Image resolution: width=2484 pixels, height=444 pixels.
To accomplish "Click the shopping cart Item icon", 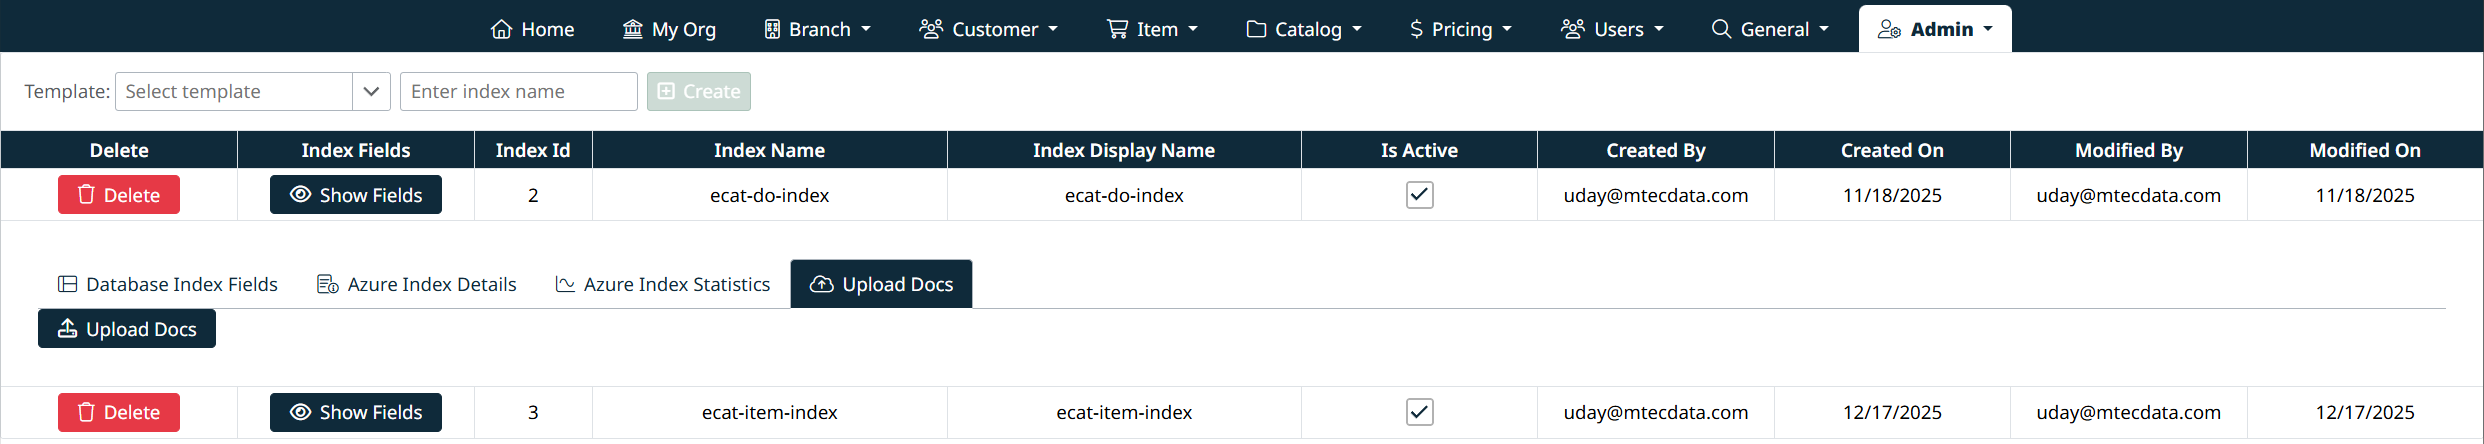I will 1117,29.
